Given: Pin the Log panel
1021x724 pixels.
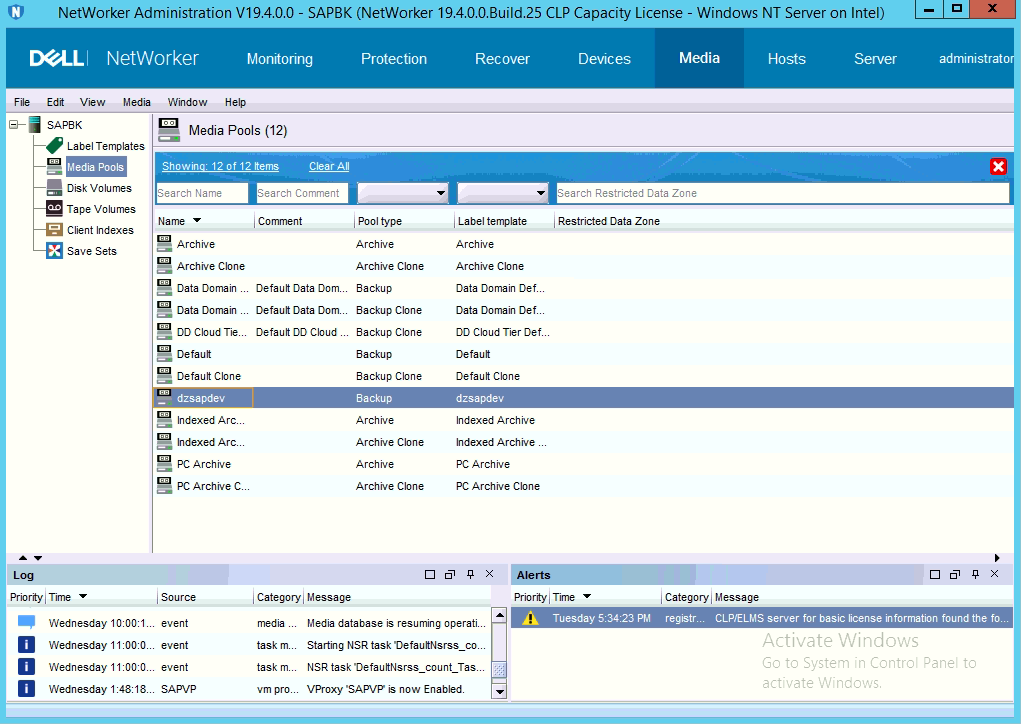Looking at the screenshot, I should click(x=470, y=575).
